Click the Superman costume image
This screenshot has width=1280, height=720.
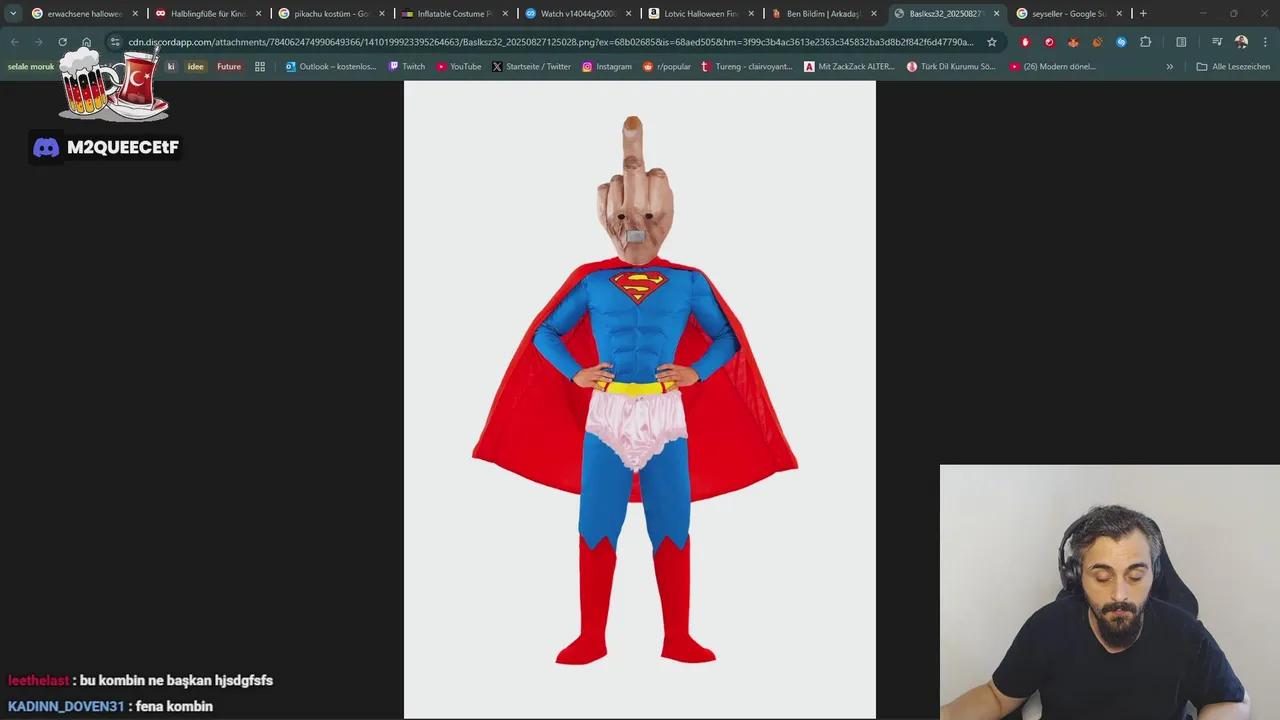640,400
